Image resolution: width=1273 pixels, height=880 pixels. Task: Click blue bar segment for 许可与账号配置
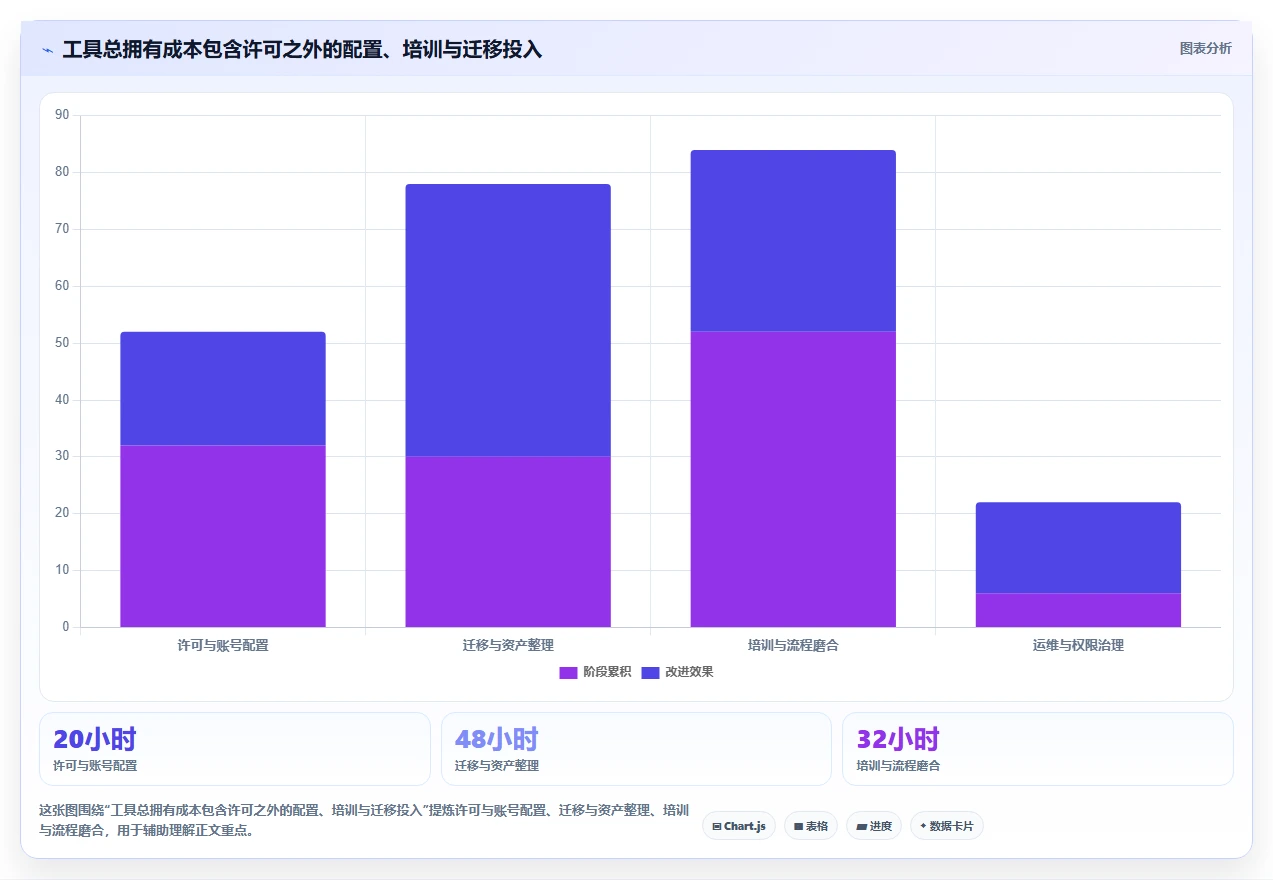pos(223,388)
